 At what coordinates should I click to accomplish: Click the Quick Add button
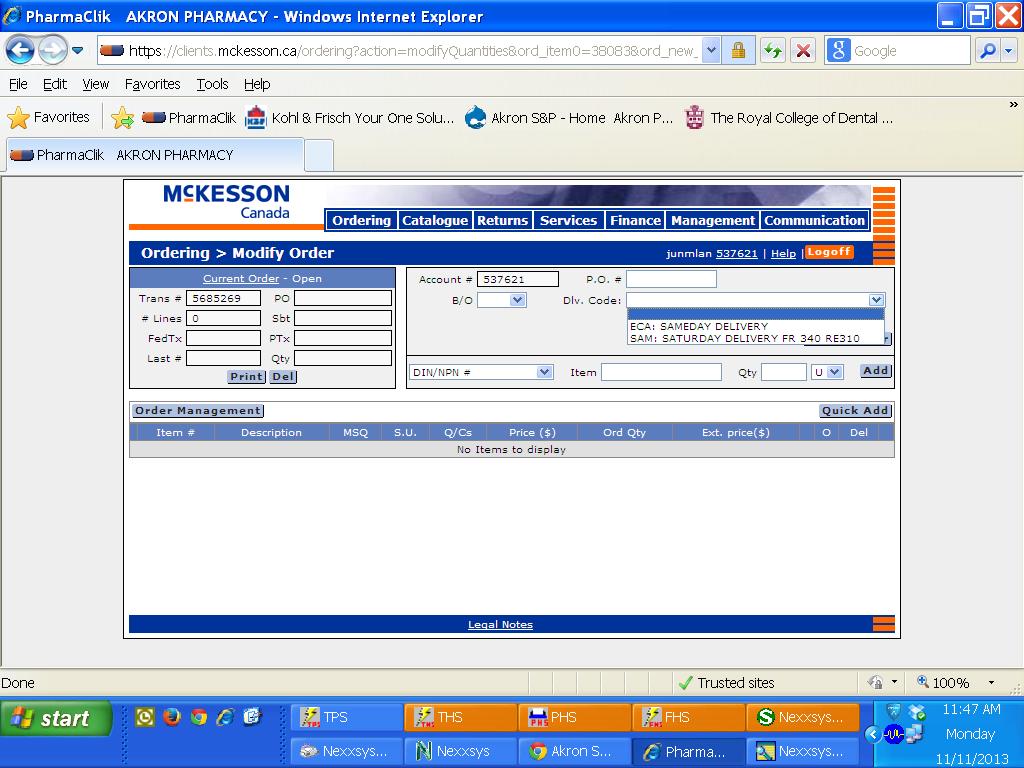tap(855, 410)
